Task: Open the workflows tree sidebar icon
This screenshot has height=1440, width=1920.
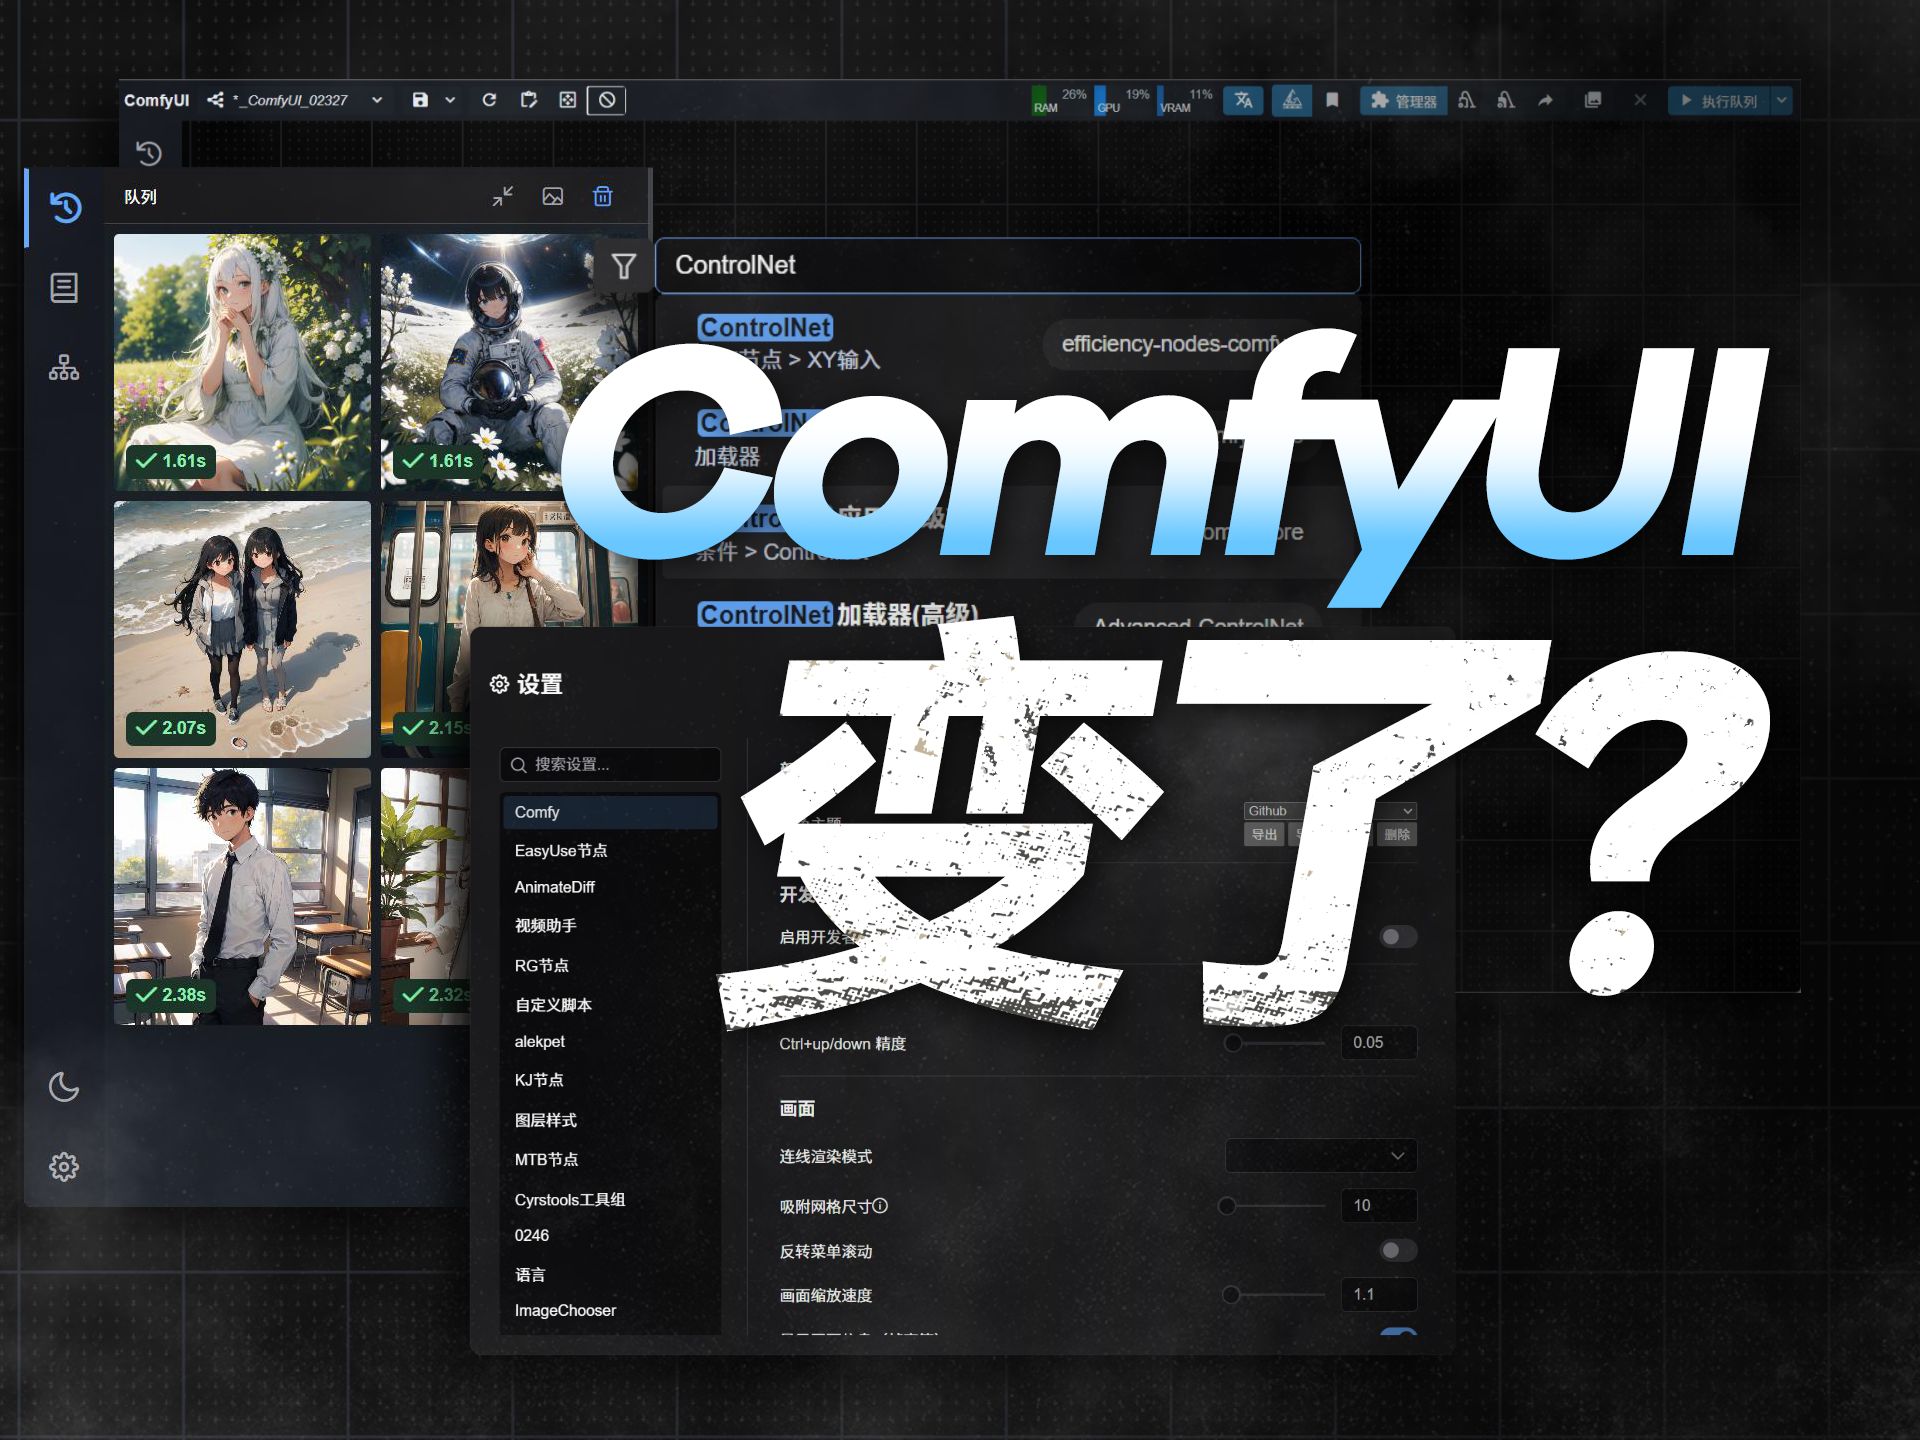Action: coord(64,368)
